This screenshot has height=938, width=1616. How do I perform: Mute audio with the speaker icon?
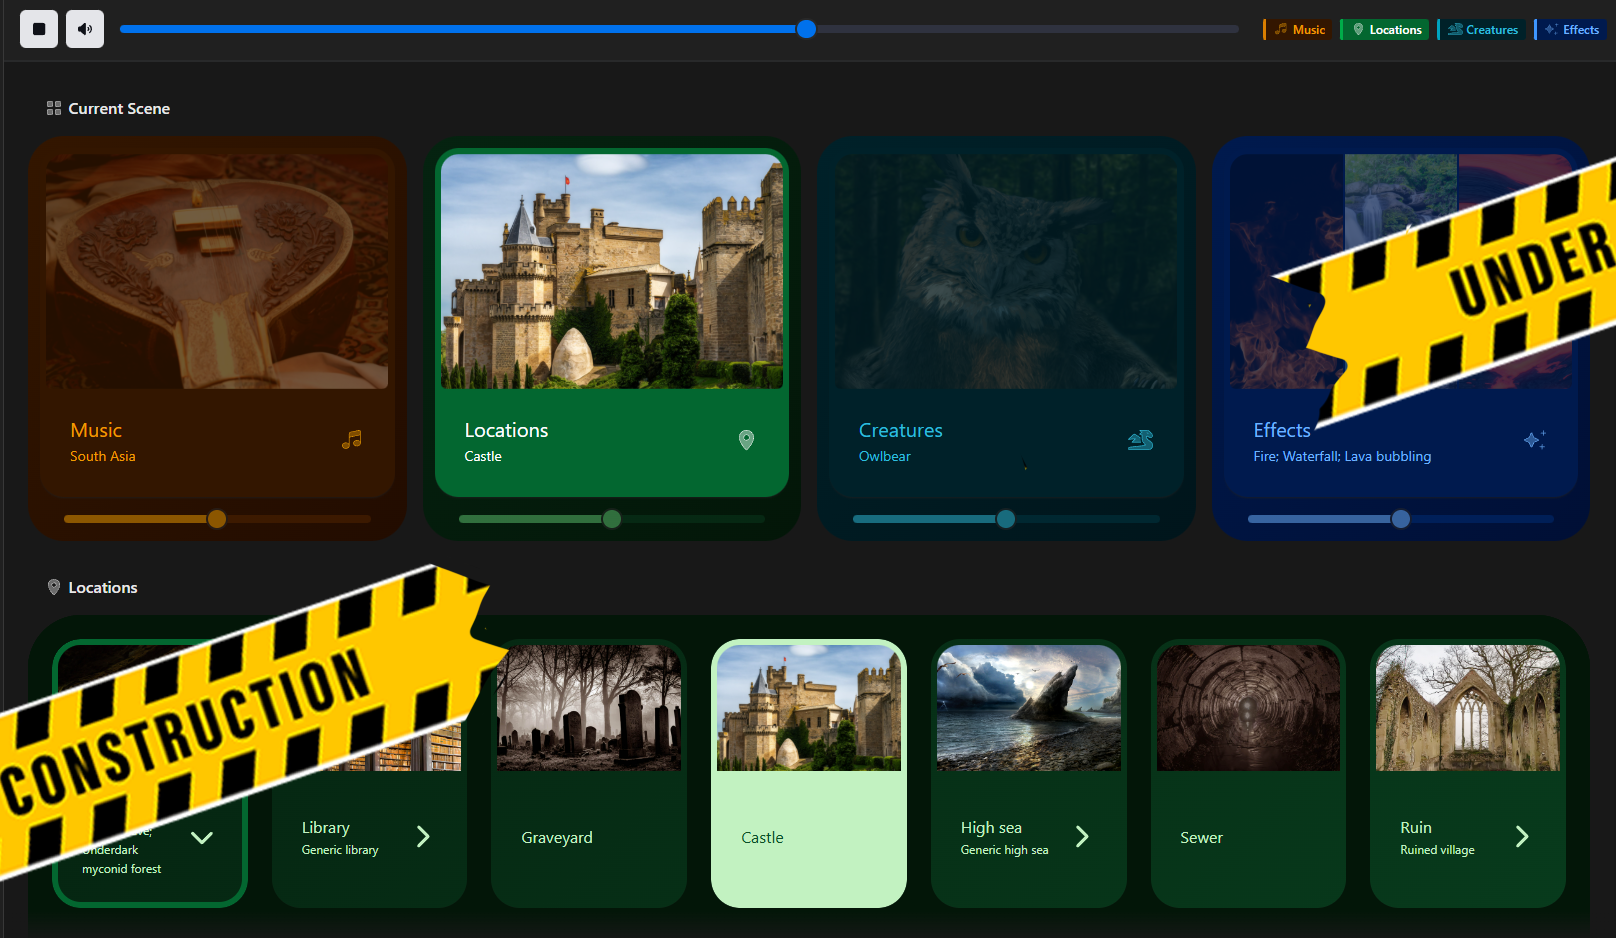pyautogui.click(x=85, y=29)
